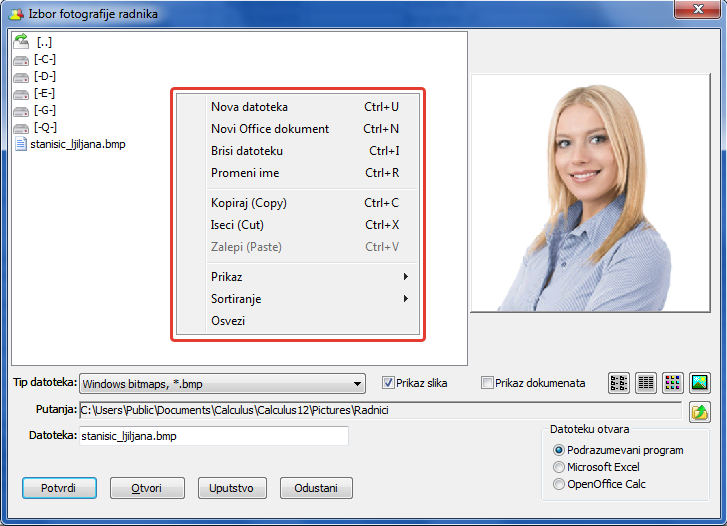Switch to the detailed table view icon

pos(646,383)
